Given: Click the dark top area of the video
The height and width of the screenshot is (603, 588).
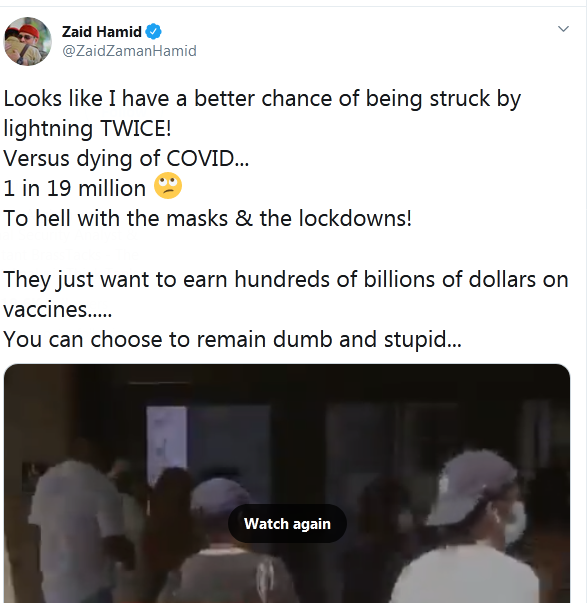Looking at the screenshot, I should 287,385.
